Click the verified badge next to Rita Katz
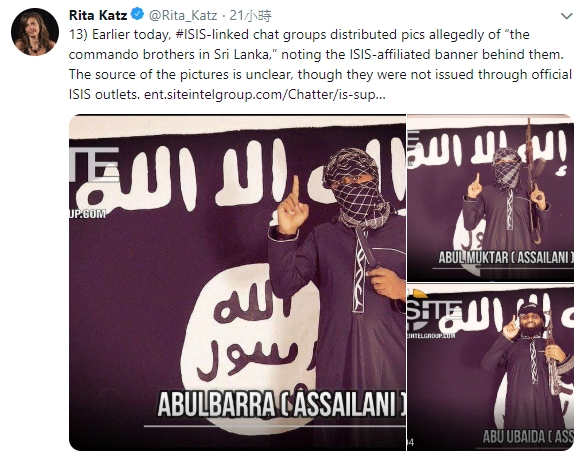Viewport: 582px width, 465px height. pyautogui.click(x=138, y=15)
